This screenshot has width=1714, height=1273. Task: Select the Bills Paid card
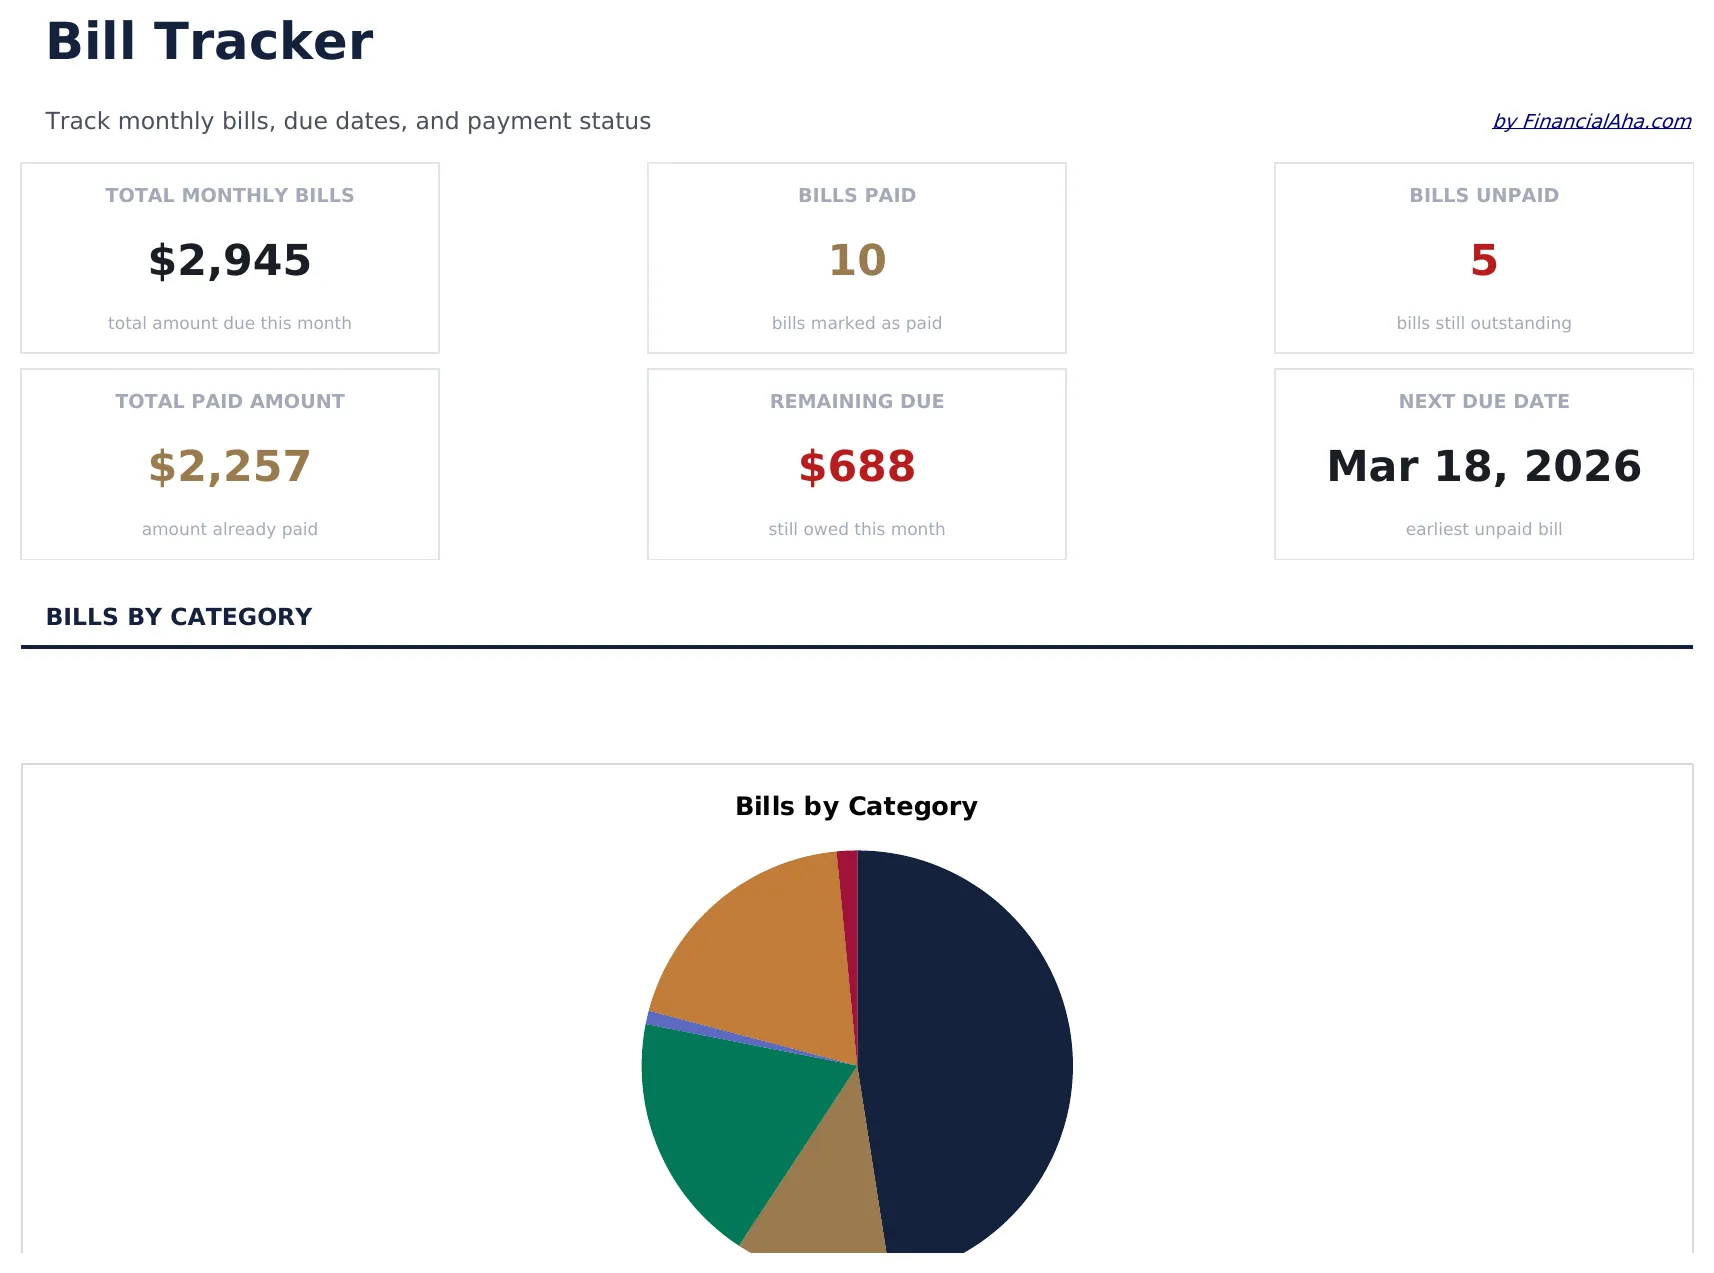click(x=856, y=257)
